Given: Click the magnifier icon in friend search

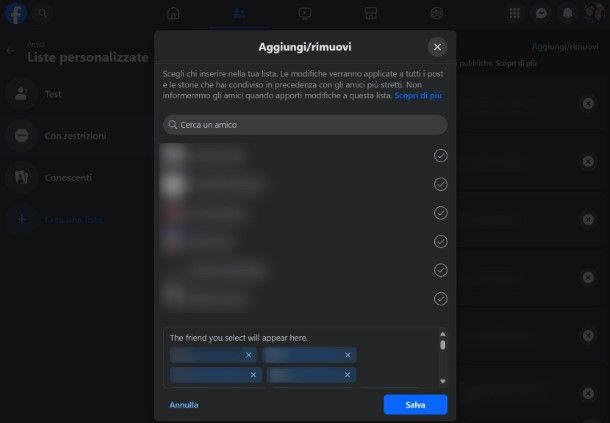Looking at the screenshot, I should point(172,125).
